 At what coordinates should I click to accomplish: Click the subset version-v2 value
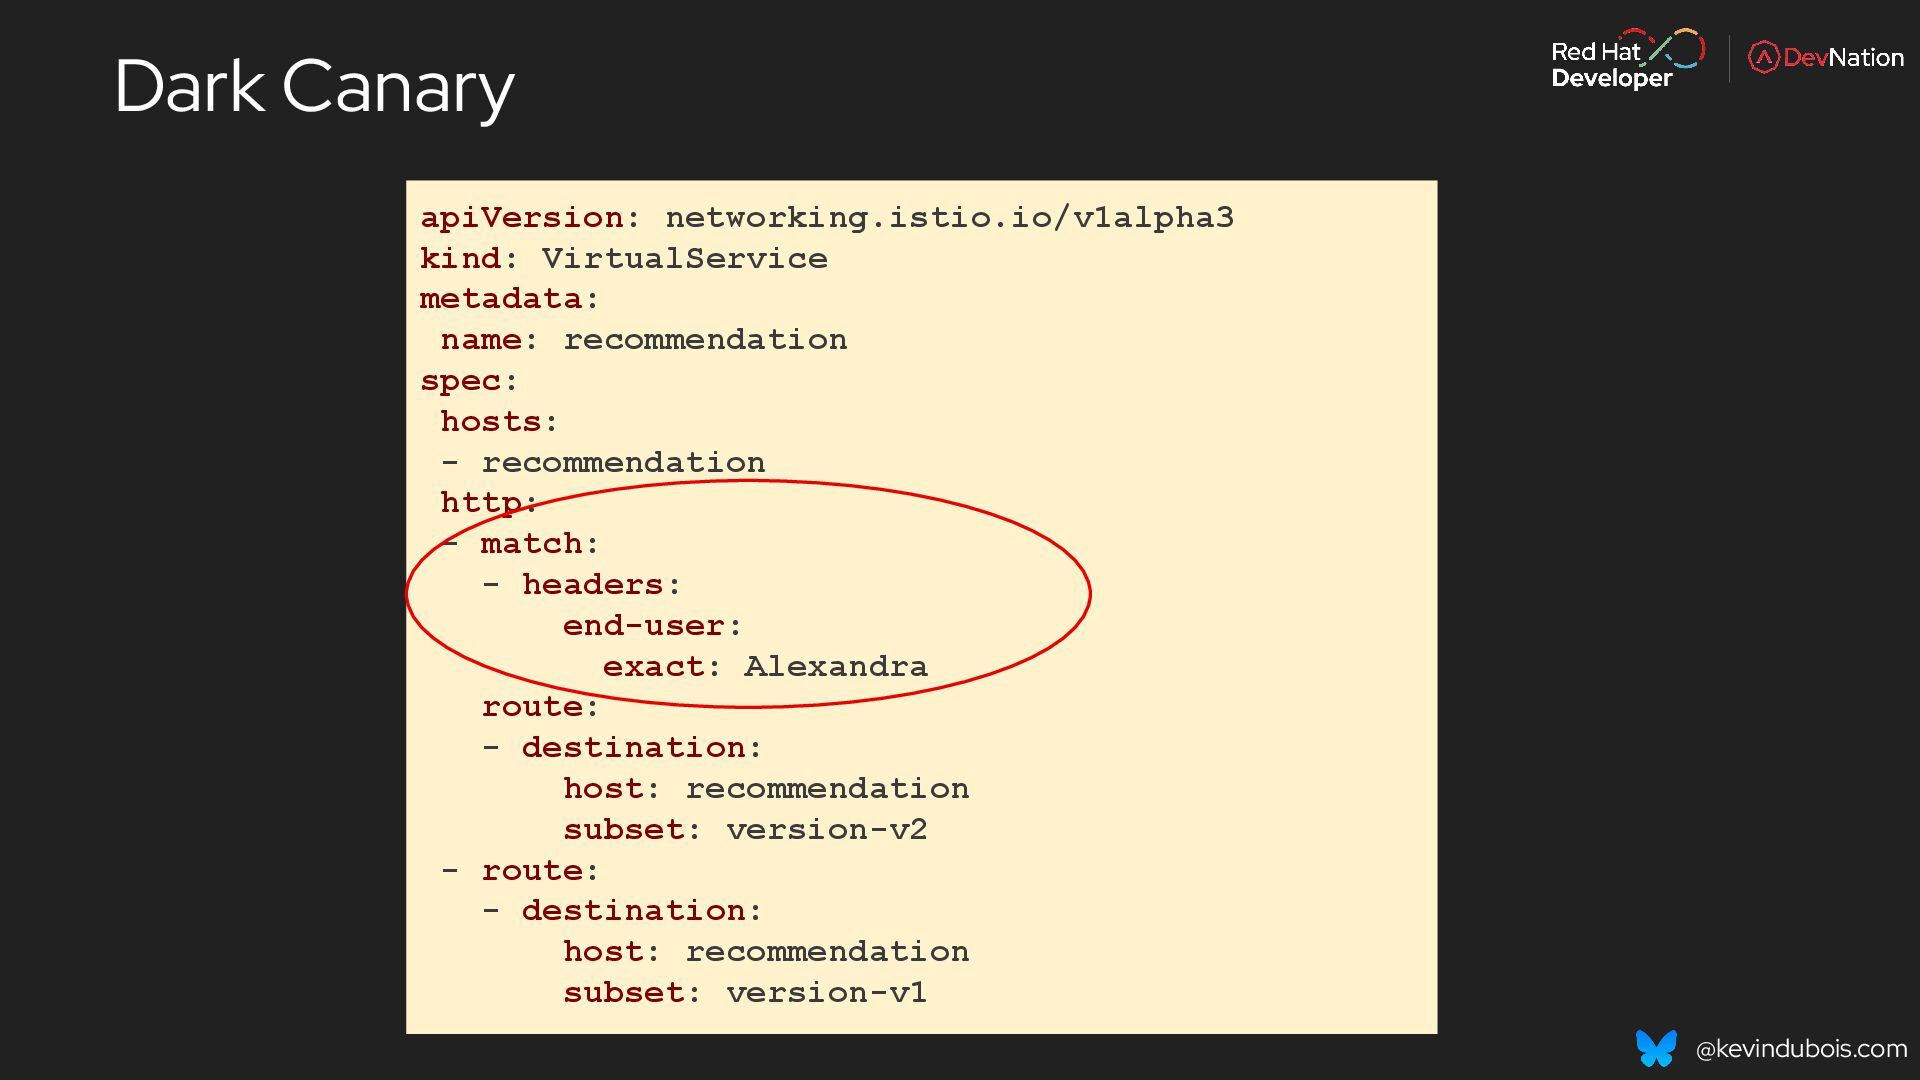coord(826,830)
